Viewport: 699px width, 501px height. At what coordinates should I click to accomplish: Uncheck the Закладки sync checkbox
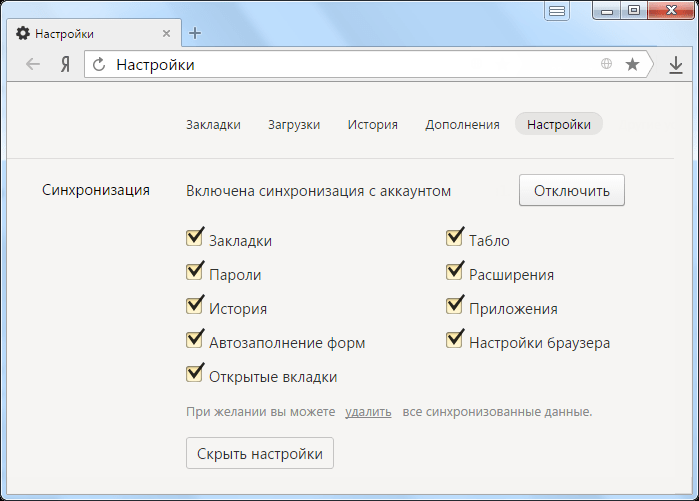click(x=194, y=238)
